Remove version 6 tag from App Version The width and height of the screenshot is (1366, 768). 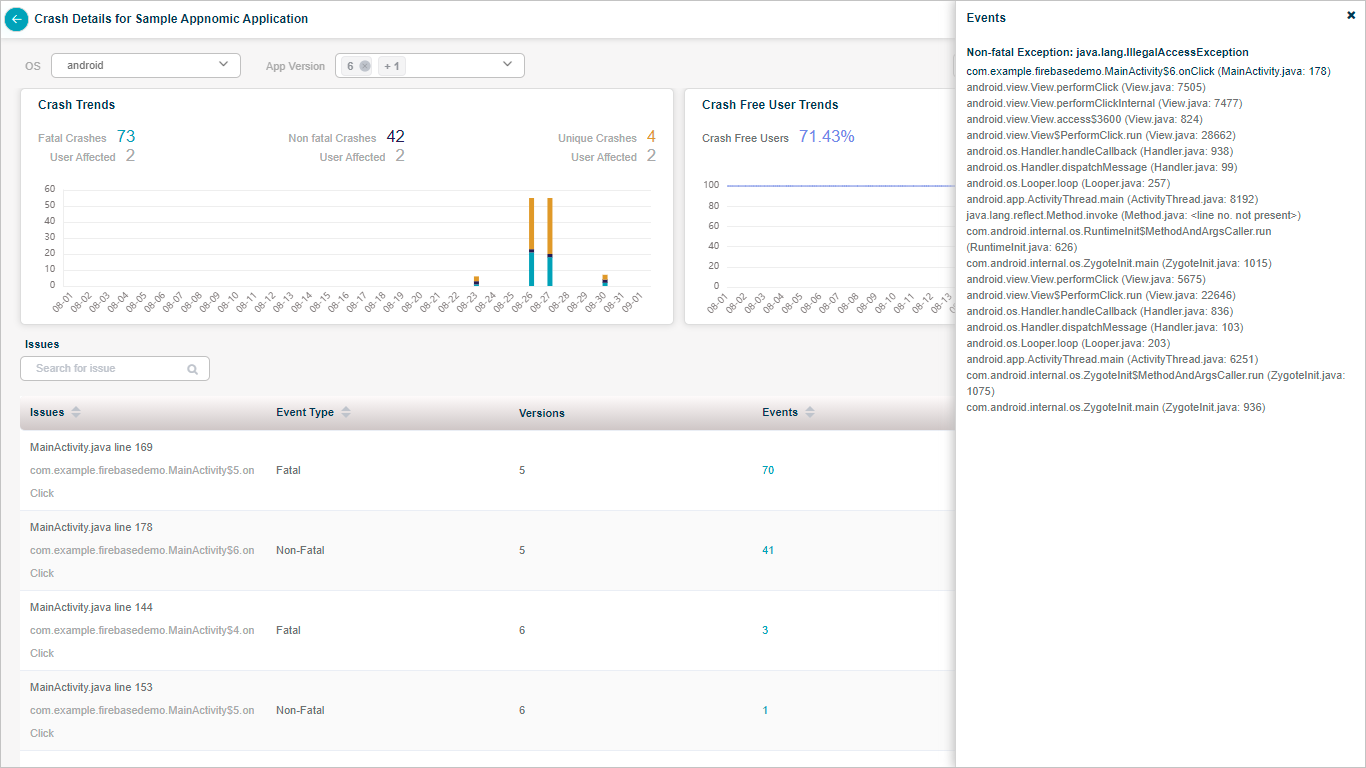365,66
